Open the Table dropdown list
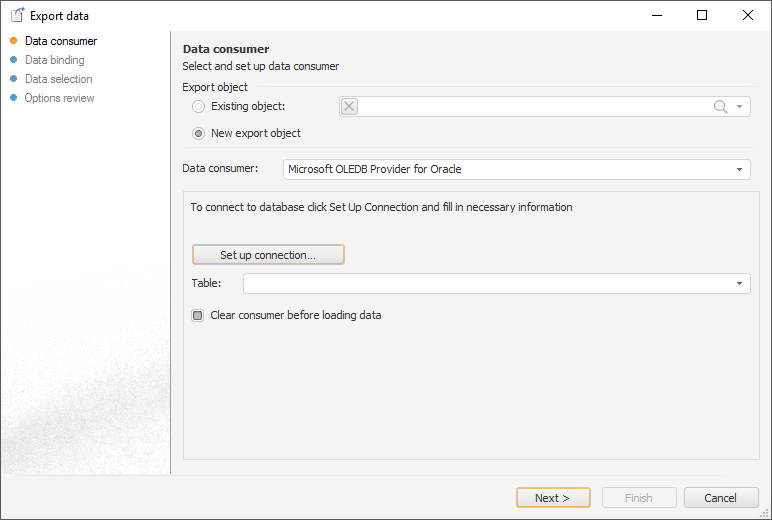The image size is (772, 520). pyautogui.click(x=740, y=284)
